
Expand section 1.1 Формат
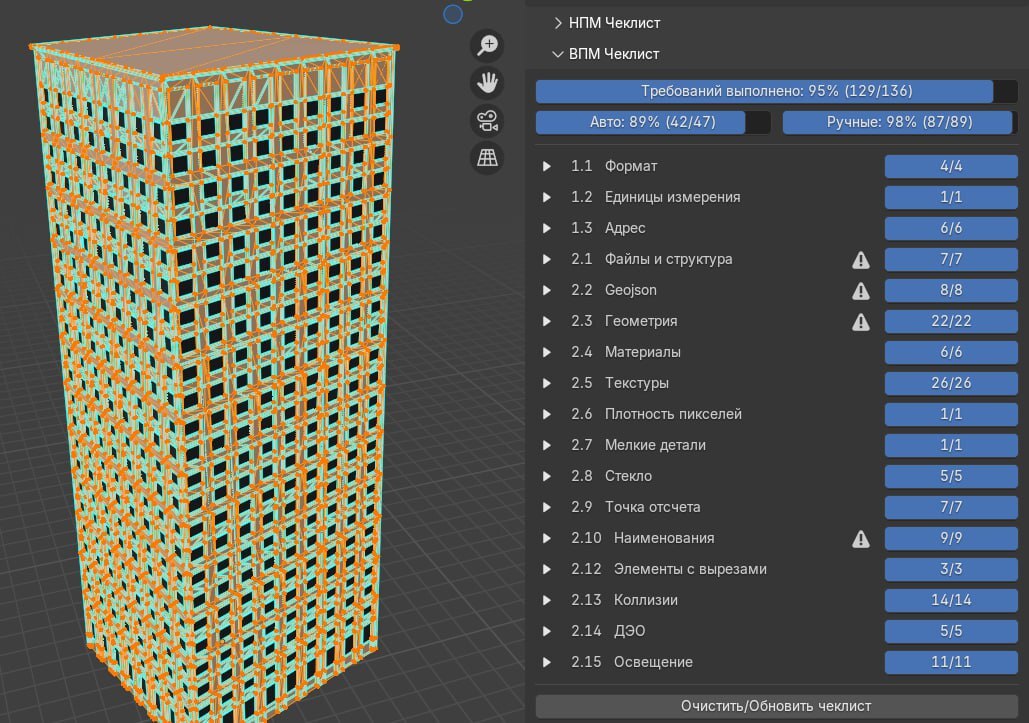point(547,166)
